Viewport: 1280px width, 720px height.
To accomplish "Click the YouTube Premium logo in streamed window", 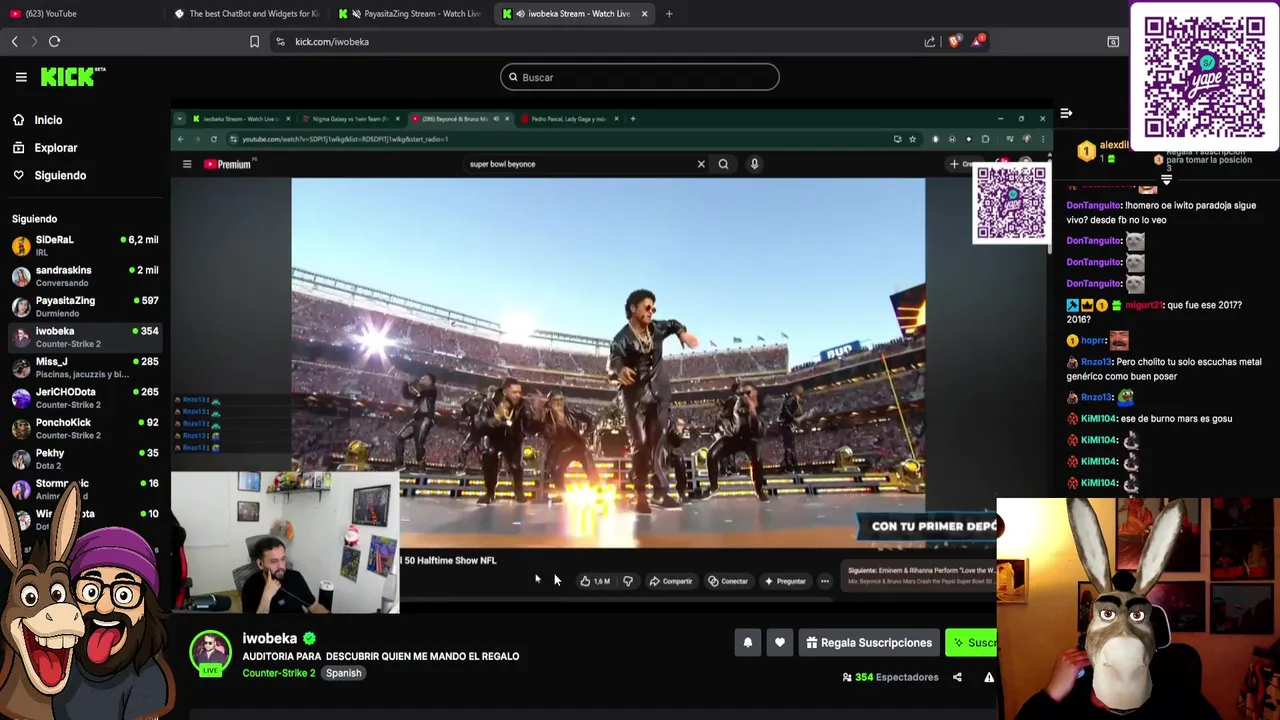I will (x=230, y=164).
